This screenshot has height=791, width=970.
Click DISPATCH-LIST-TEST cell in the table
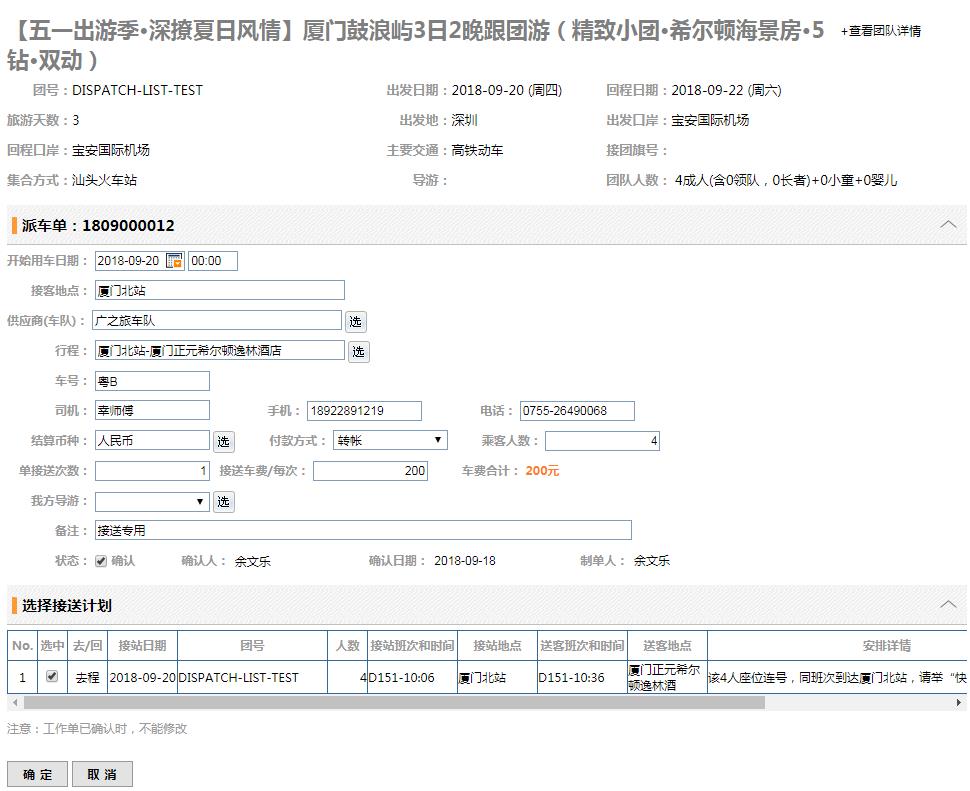pyautogui.click(x=252, y=677)
